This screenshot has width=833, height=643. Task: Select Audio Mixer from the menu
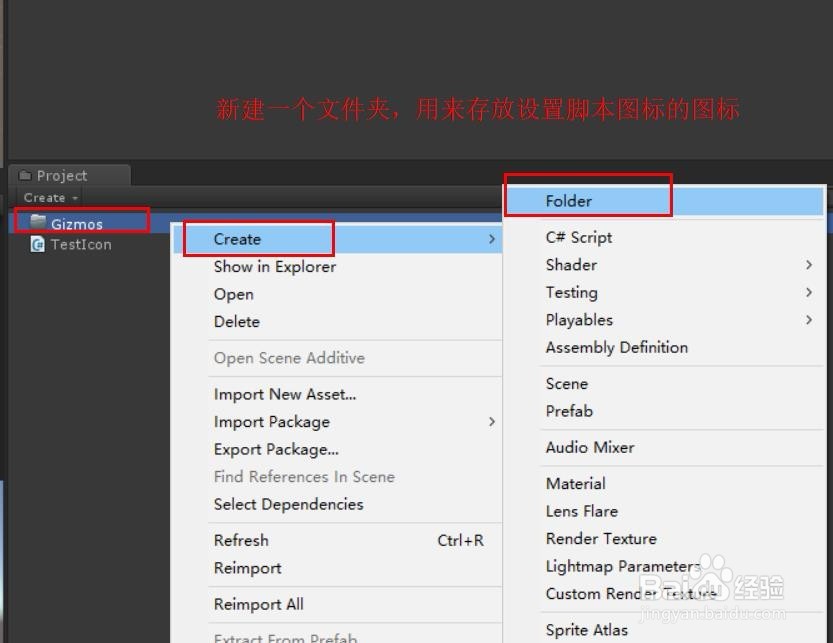click(588, 447)
